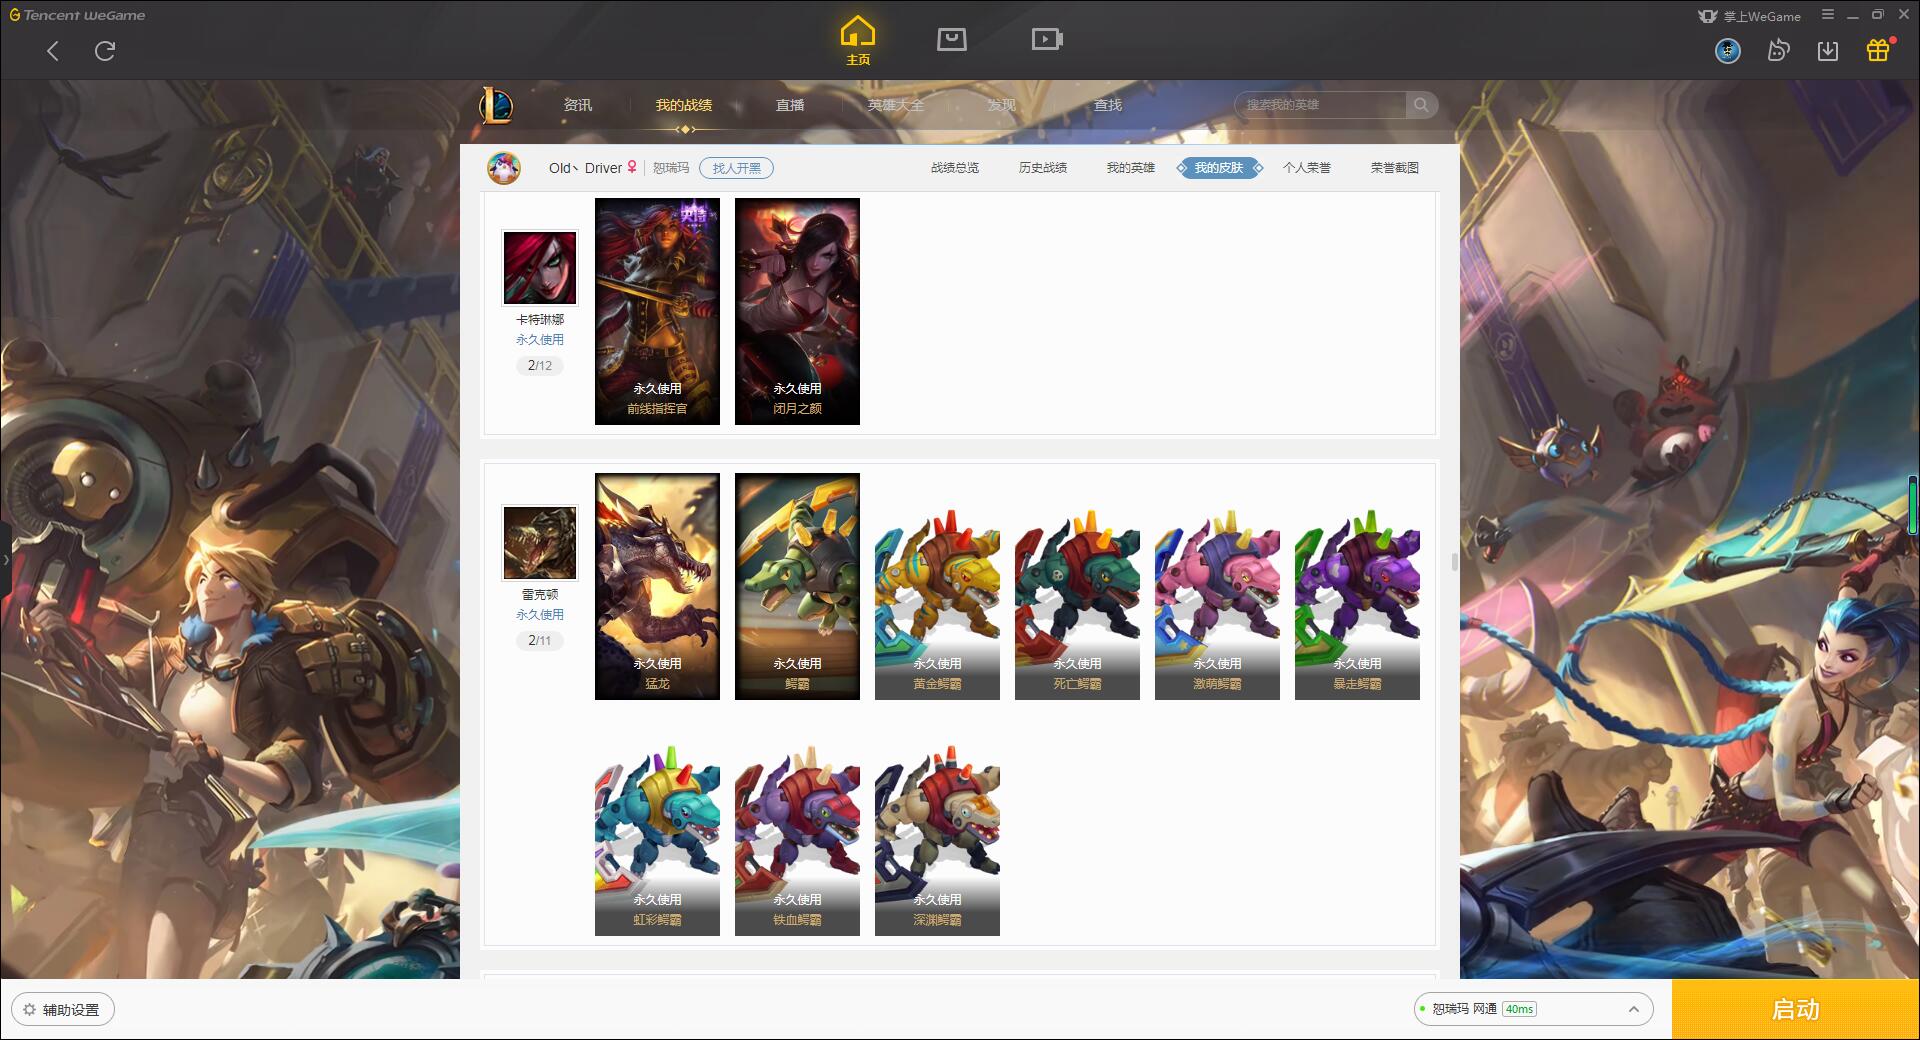The width and height of the screenshot is (1920, 1040).
Task: Open the 查找 tab
Action: [x=1108, y=105]
